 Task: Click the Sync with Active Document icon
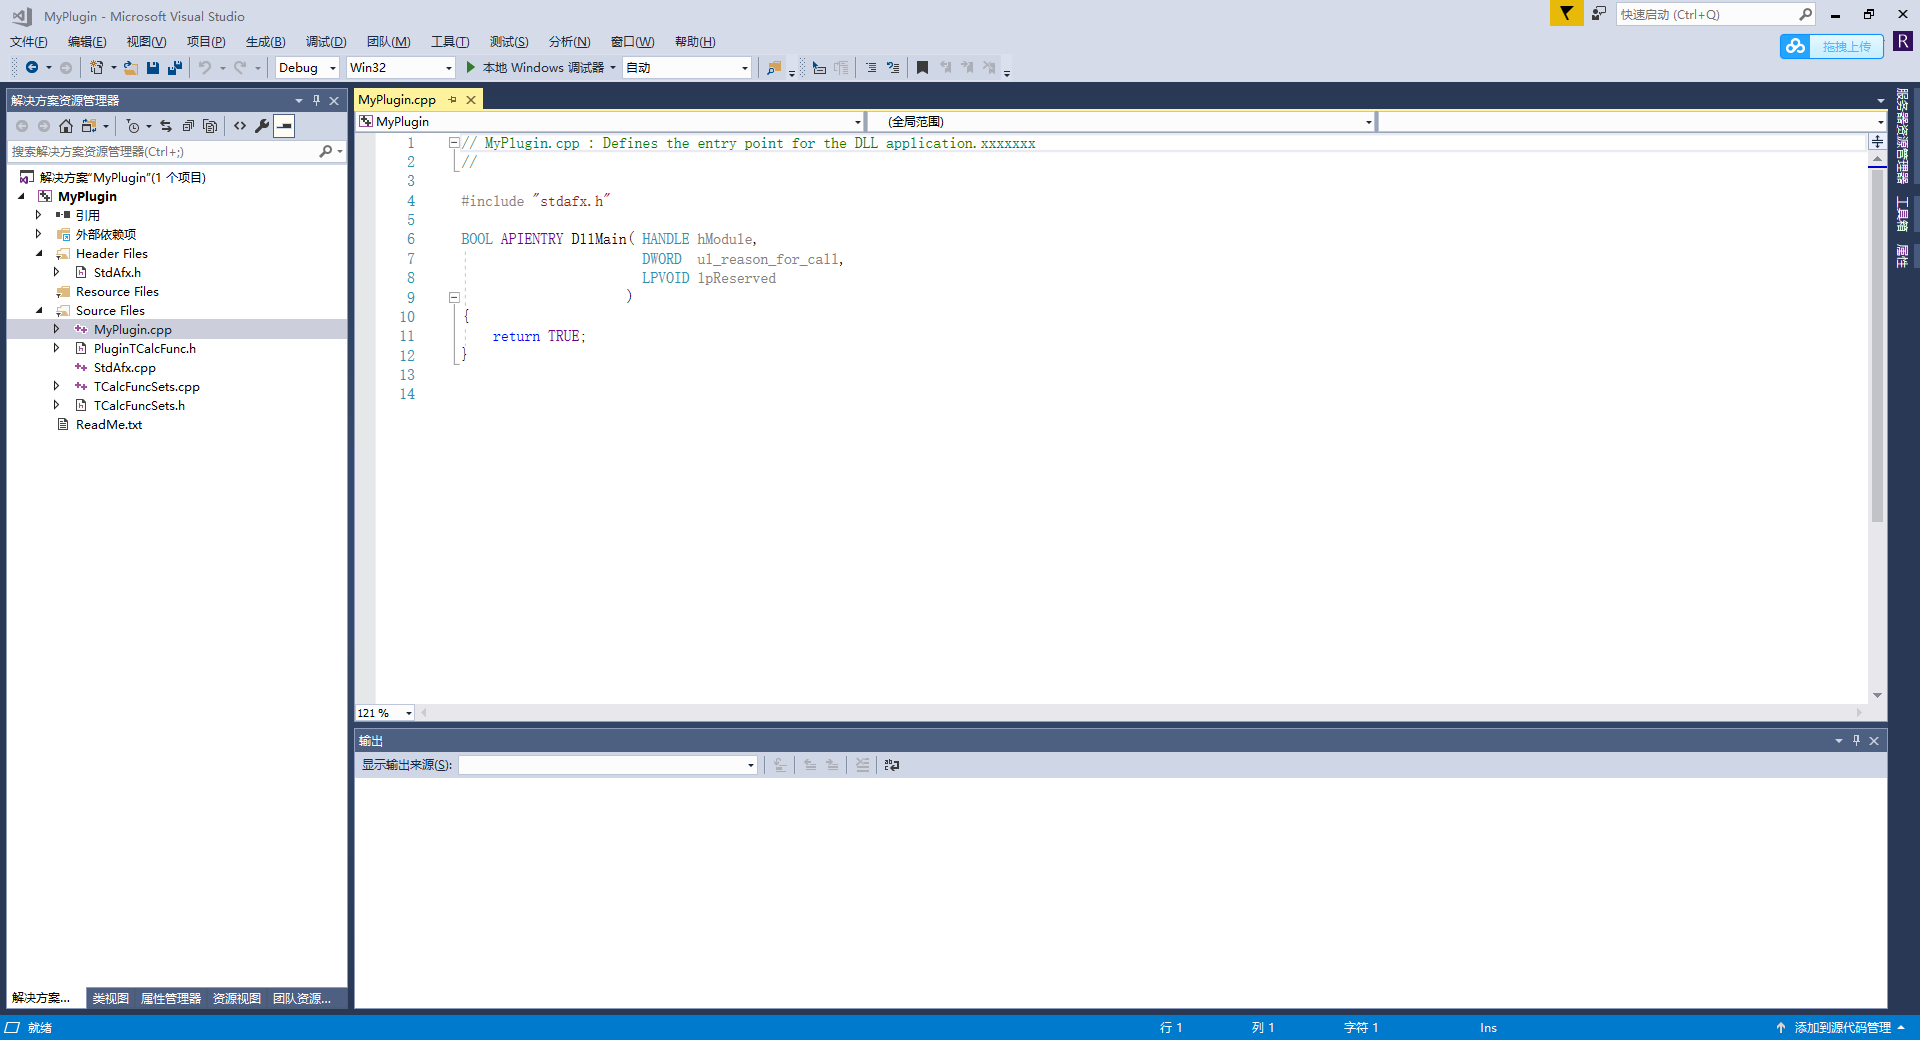[166, 126]
